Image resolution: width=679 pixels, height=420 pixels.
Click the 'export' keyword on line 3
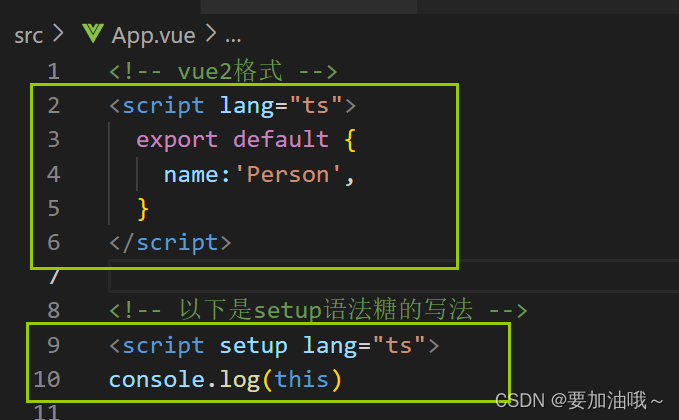click(x=177, y=140)
